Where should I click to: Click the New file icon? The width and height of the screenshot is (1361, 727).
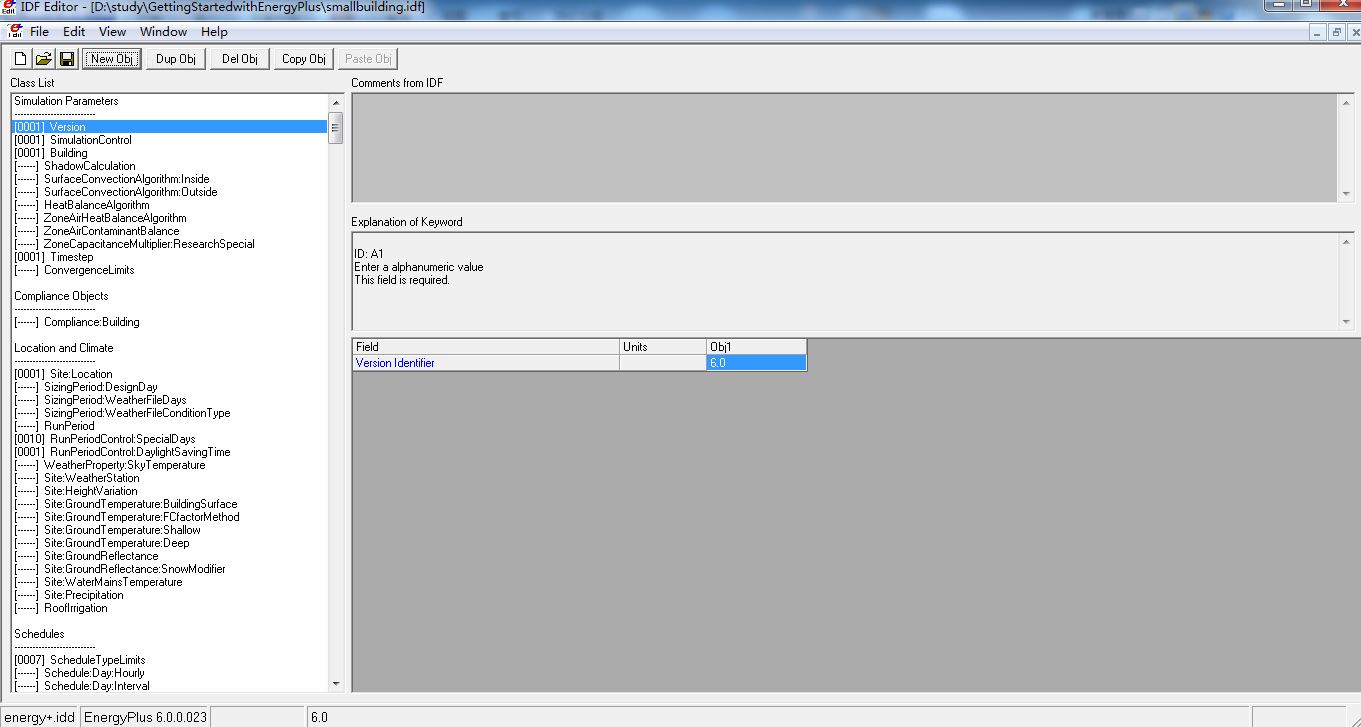(20, 59)
